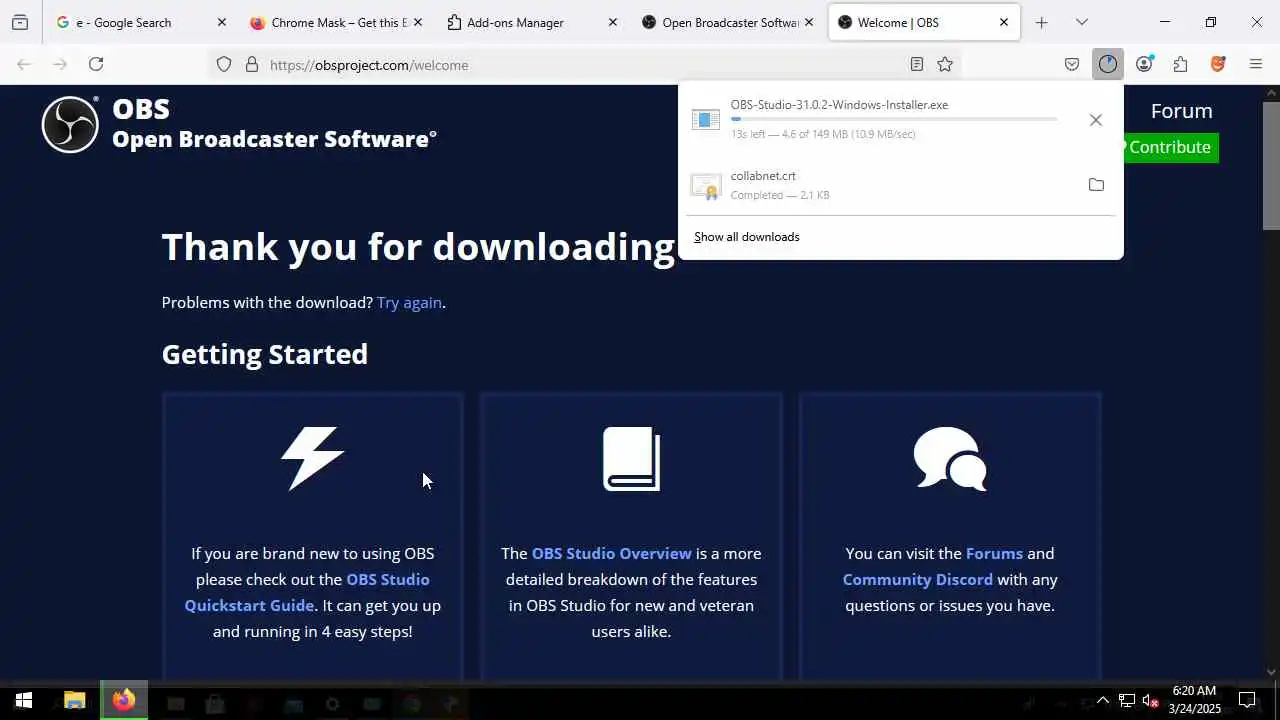Click the tracking protection shield icon

224,64
